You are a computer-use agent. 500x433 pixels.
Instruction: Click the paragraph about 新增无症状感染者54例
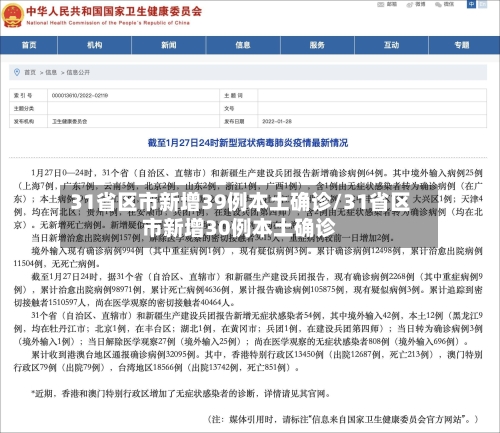[x=248, y=329]
